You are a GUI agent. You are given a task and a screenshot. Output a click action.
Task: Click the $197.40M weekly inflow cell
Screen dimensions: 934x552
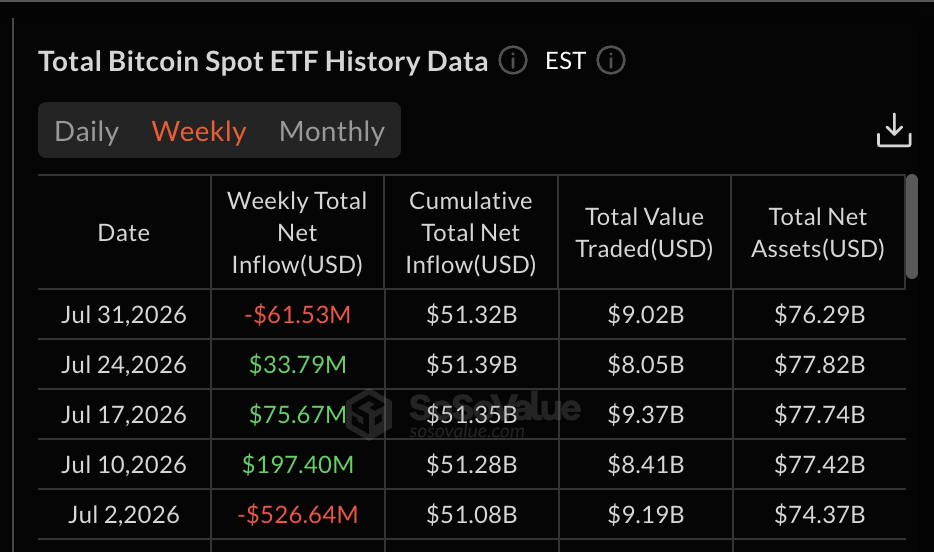[297, 464]
